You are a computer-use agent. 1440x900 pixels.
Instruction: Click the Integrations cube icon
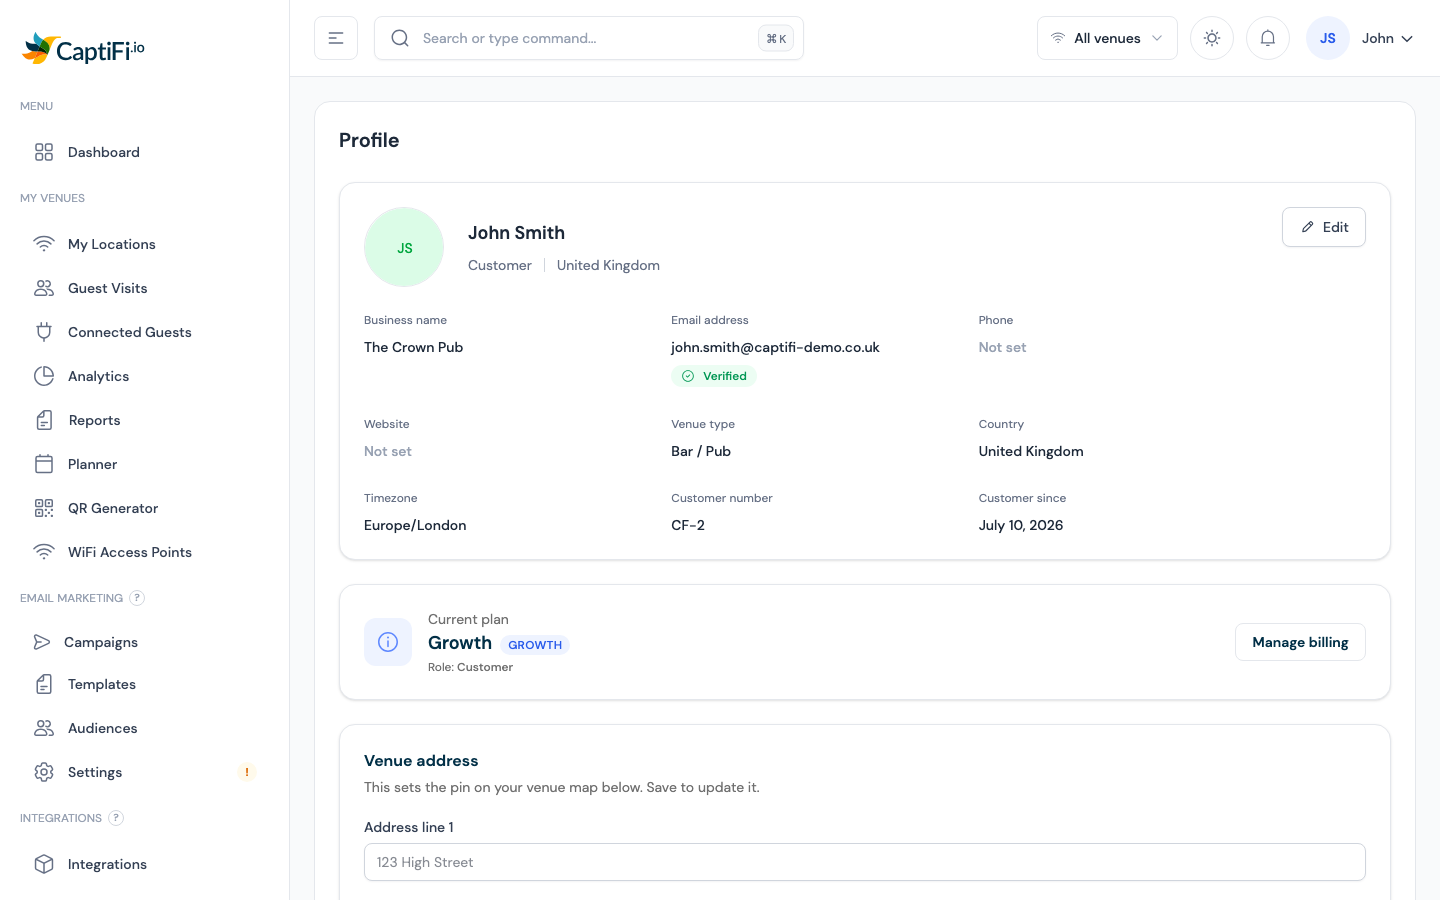click(44, 864)
